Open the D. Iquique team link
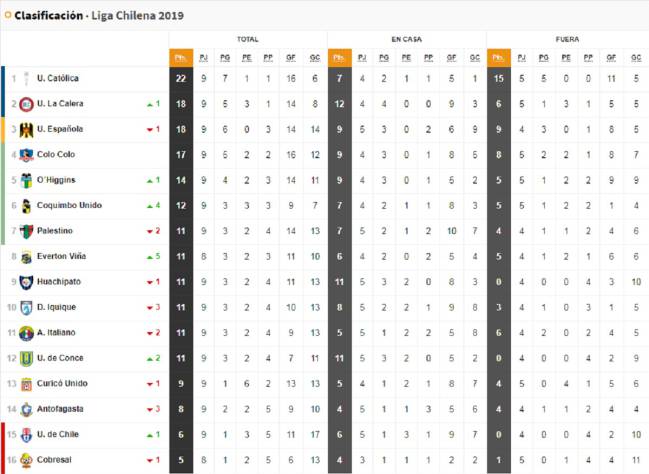 [56, 308]
